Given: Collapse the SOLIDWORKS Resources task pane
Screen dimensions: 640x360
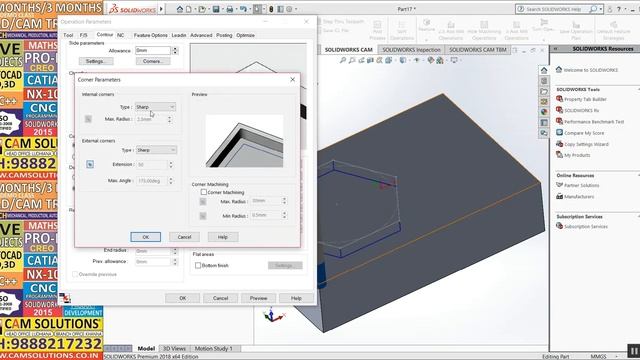Looking at the screenshot, I should (556, 49).
